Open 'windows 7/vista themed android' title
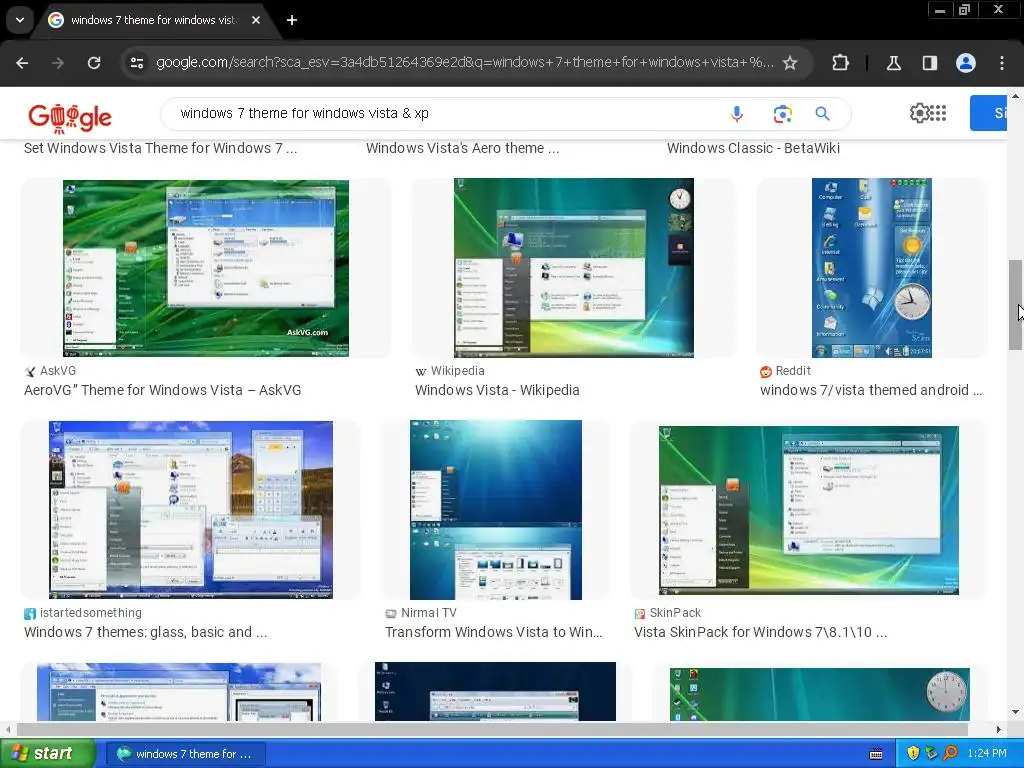Image resolution: width=1024 pixels, height=768 pixels. point(871,391)
